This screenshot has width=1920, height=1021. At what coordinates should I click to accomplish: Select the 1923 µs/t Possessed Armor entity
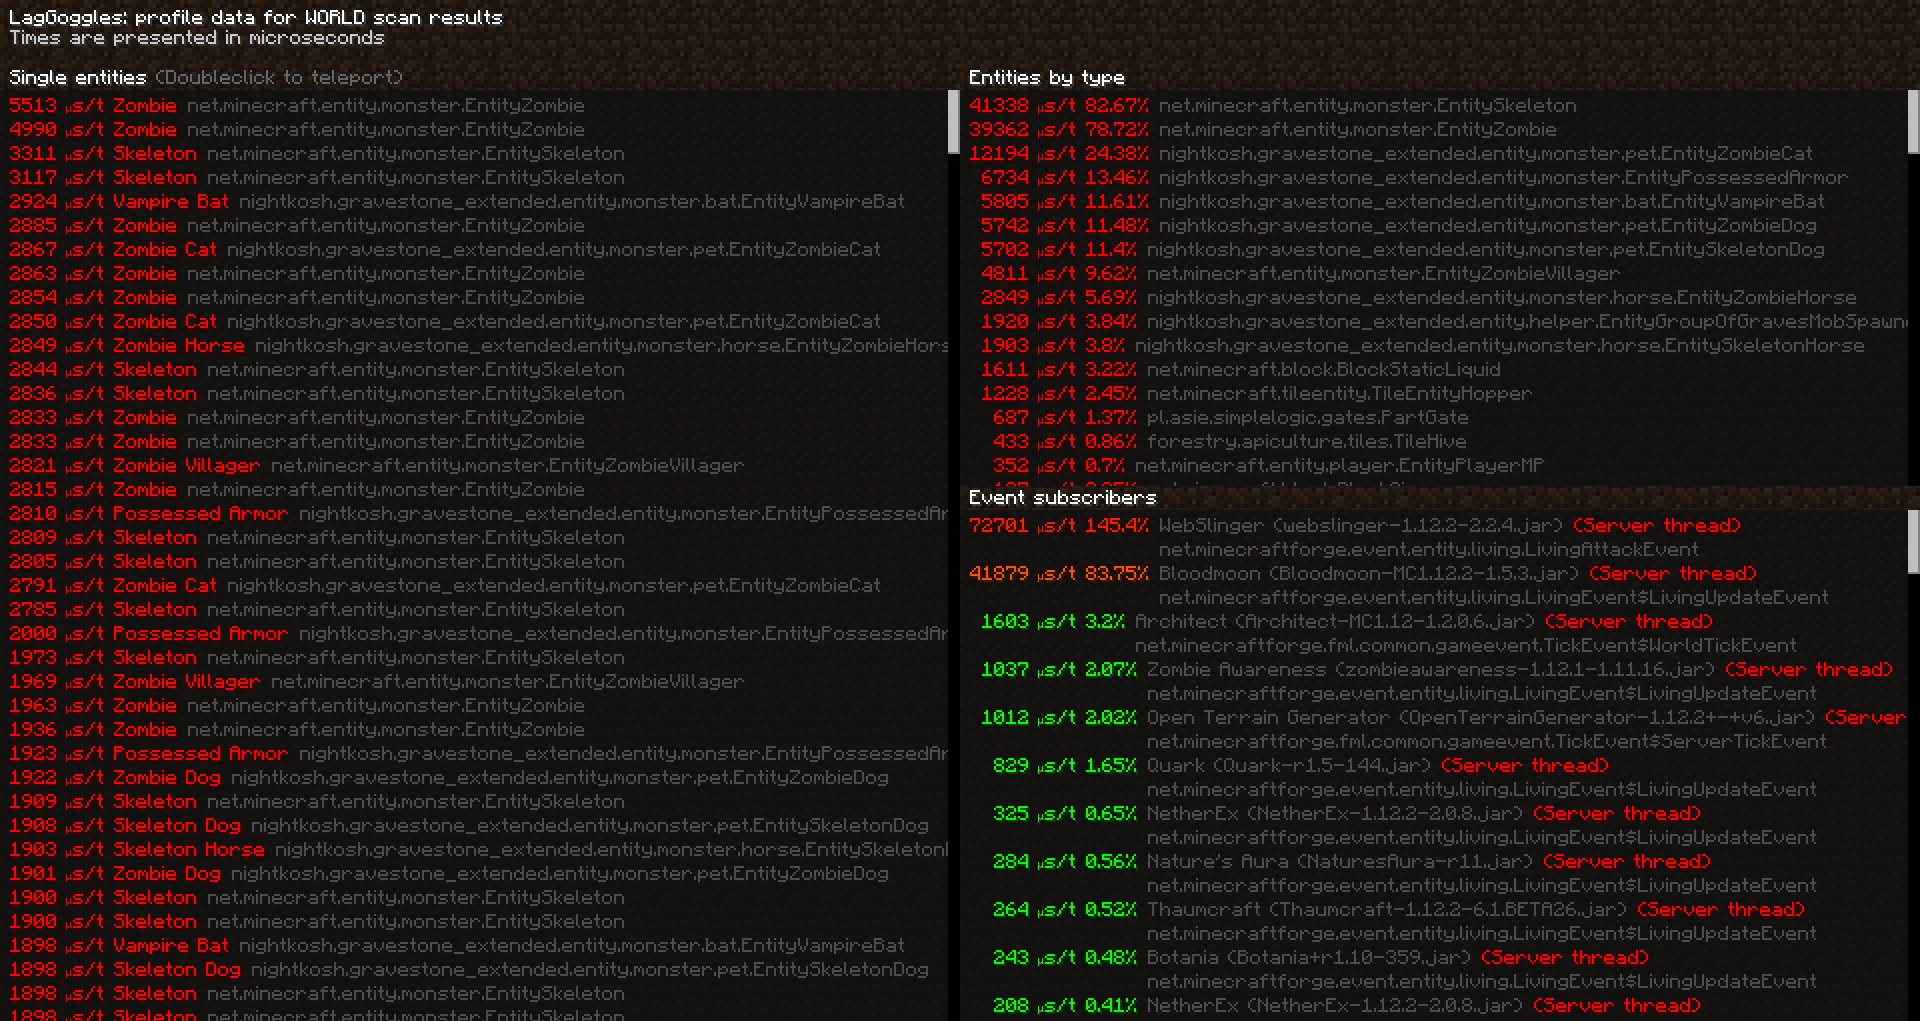[478, 753]
